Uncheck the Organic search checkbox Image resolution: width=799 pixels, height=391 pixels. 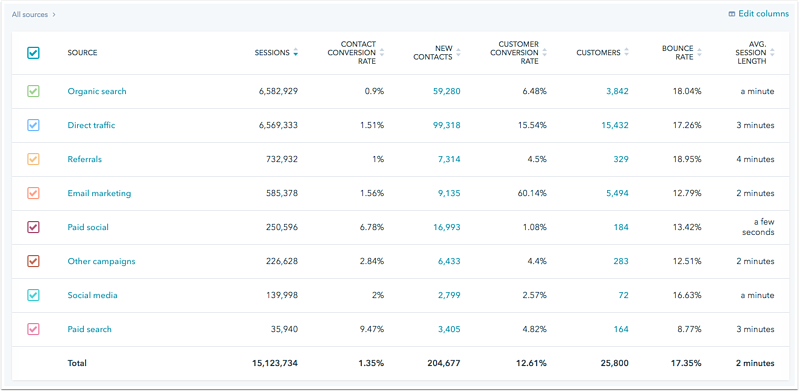pos(33,91)
